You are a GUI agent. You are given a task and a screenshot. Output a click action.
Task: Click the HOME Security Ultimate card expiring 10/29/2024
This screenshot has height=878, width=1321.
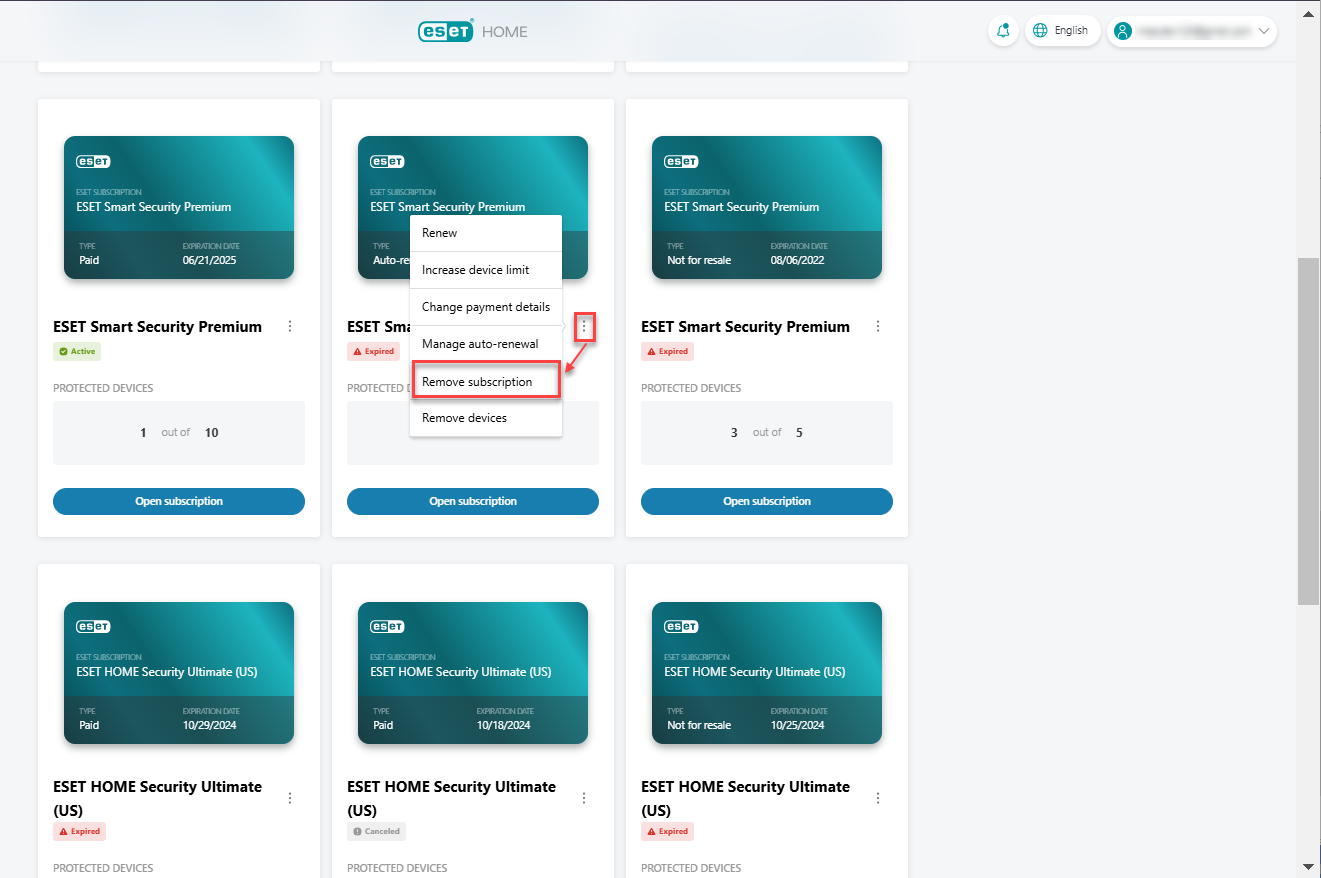point(179,672)
